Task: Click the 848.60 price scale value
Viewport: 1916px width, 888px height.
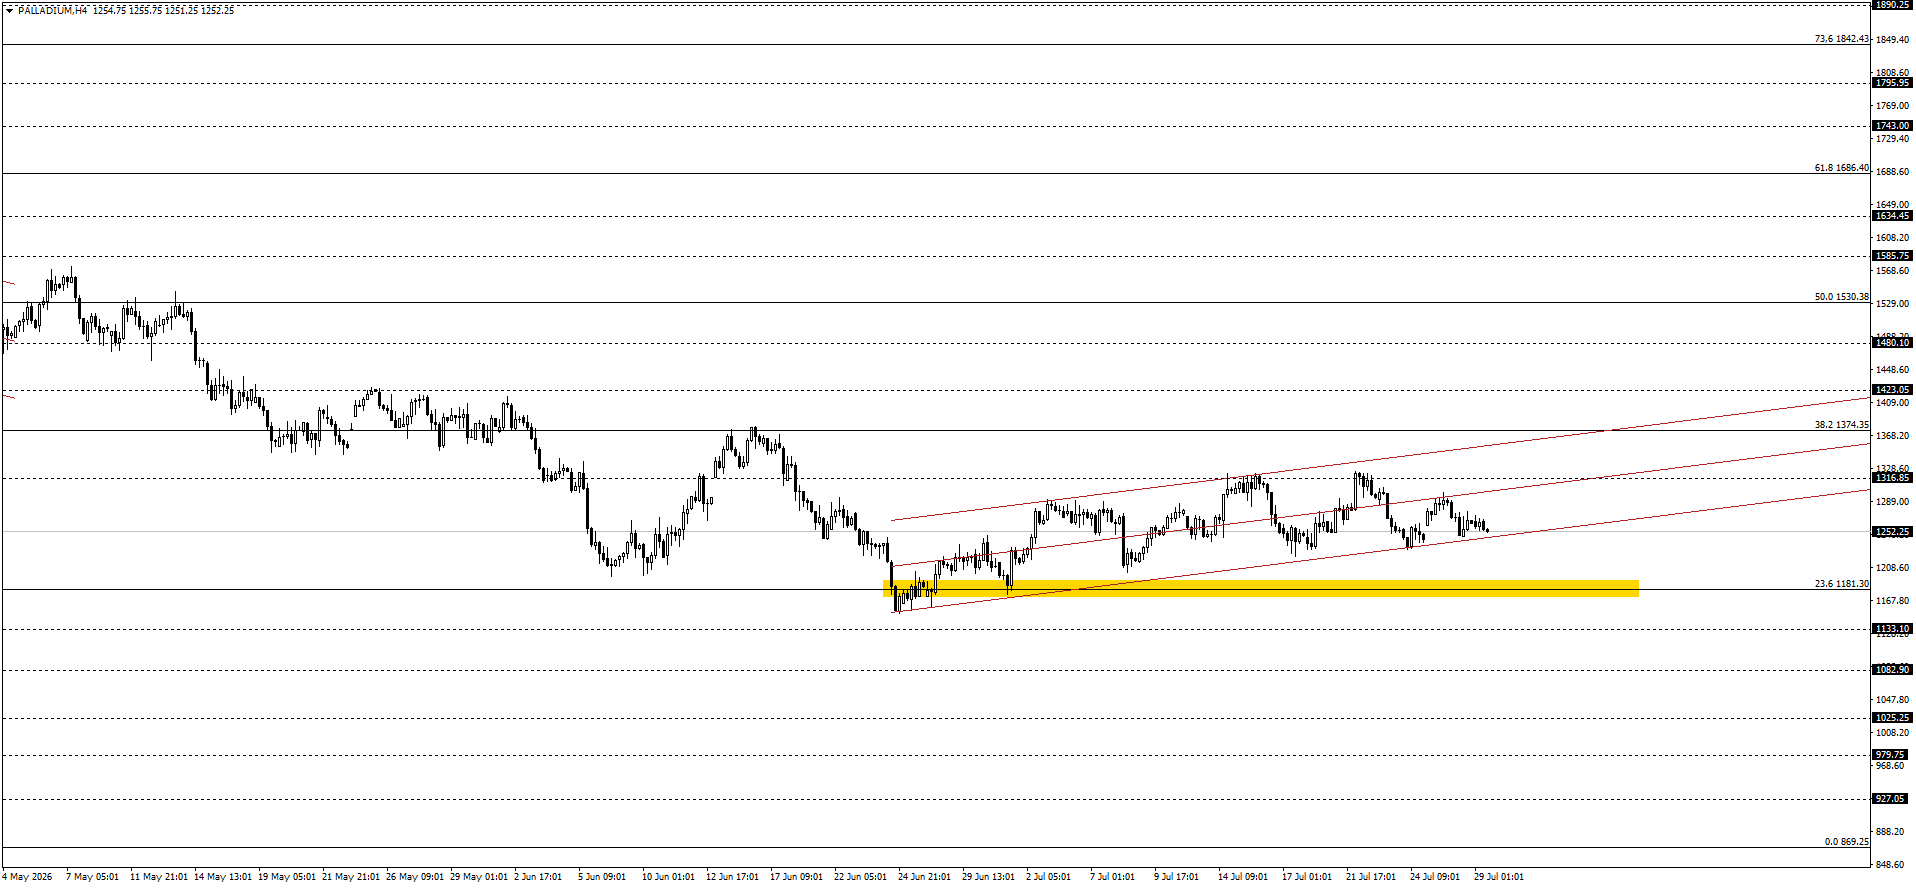Action: coord(1889,865)
